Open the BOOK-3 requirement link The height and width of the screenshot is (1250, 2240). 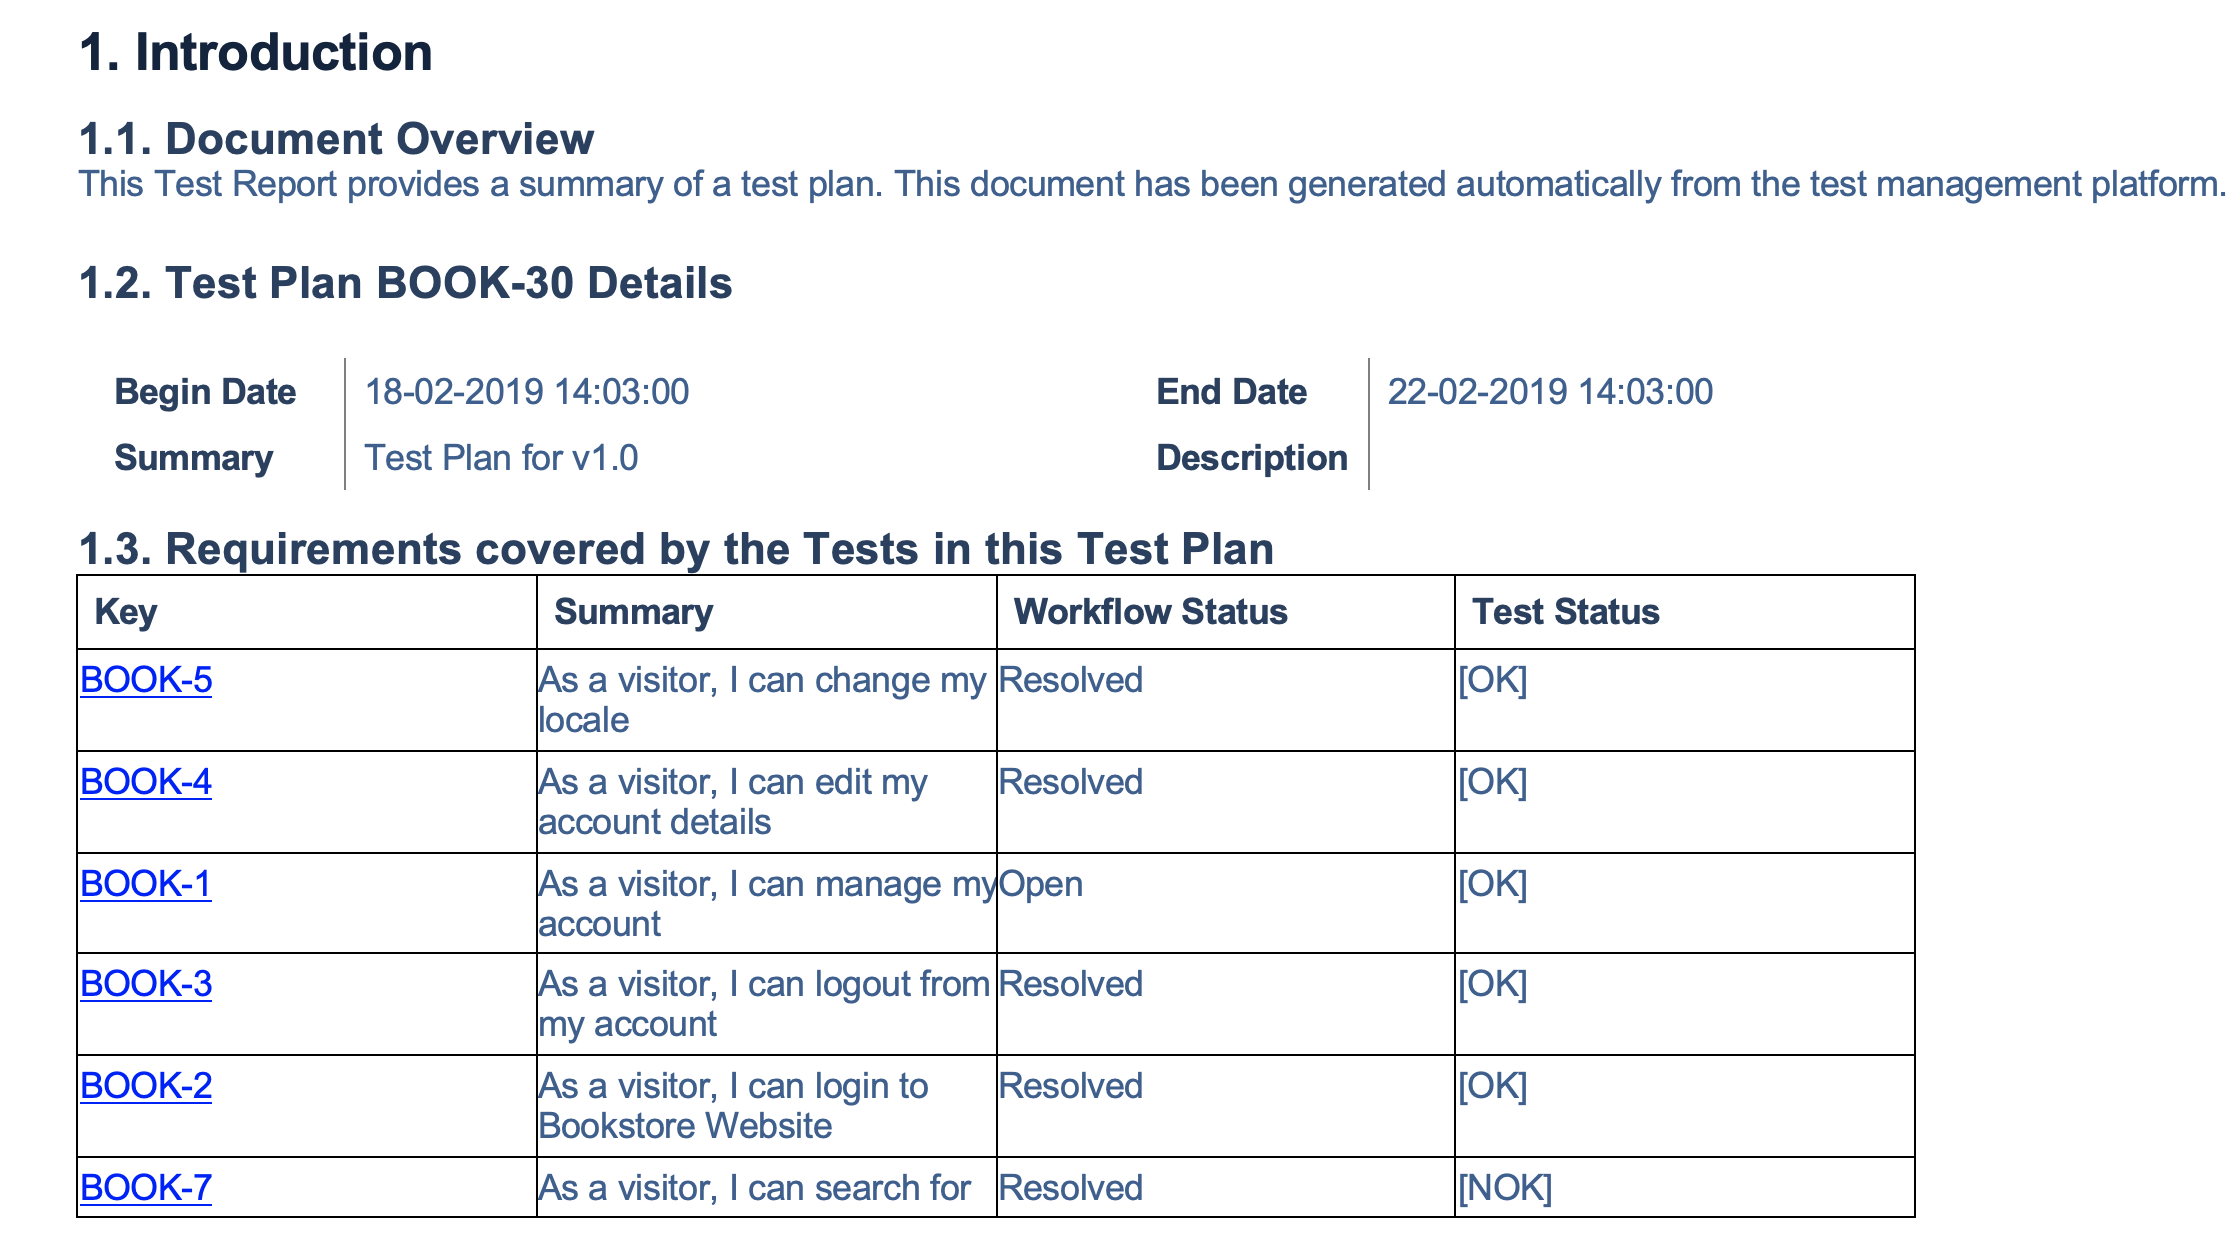click(146, 984)
